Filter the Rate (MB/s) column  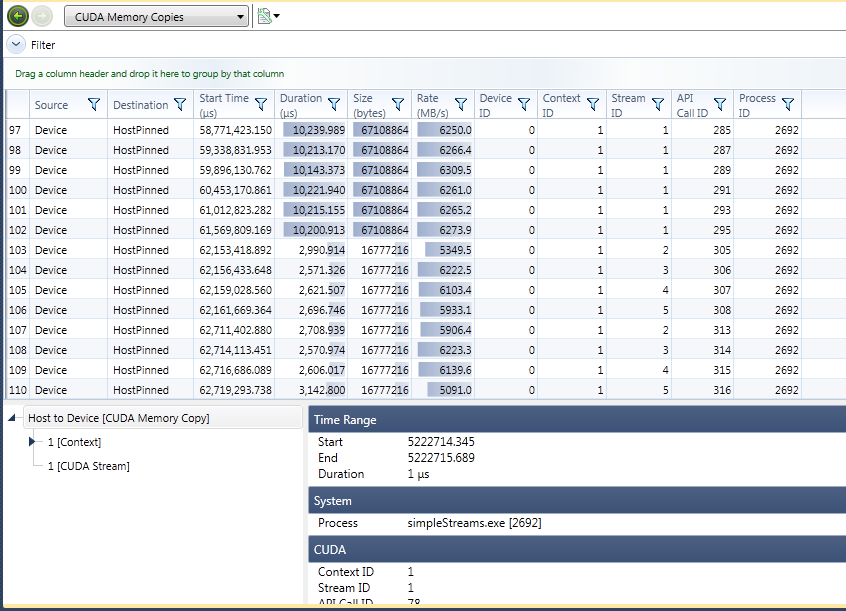click(460, 105)
